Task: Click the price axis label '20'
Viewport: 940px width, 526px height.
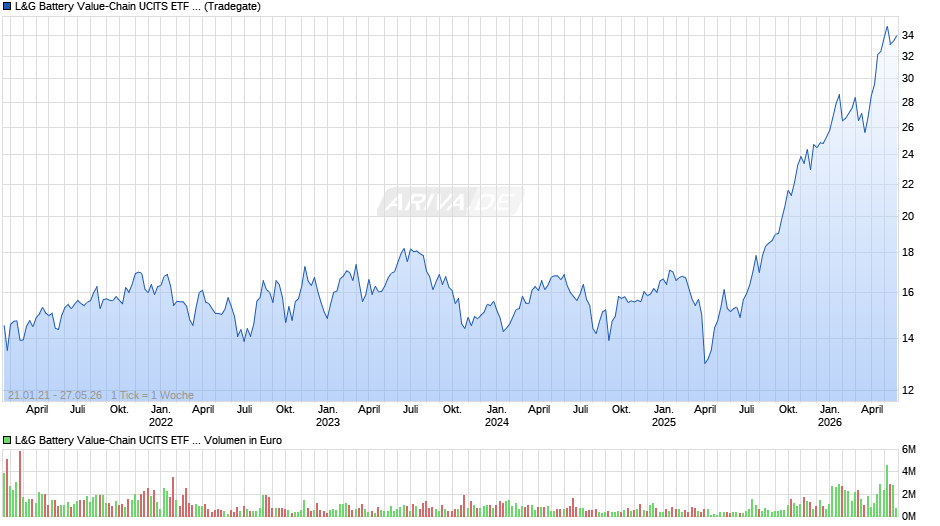Action: pyautogui.click(x=908, y=217)
